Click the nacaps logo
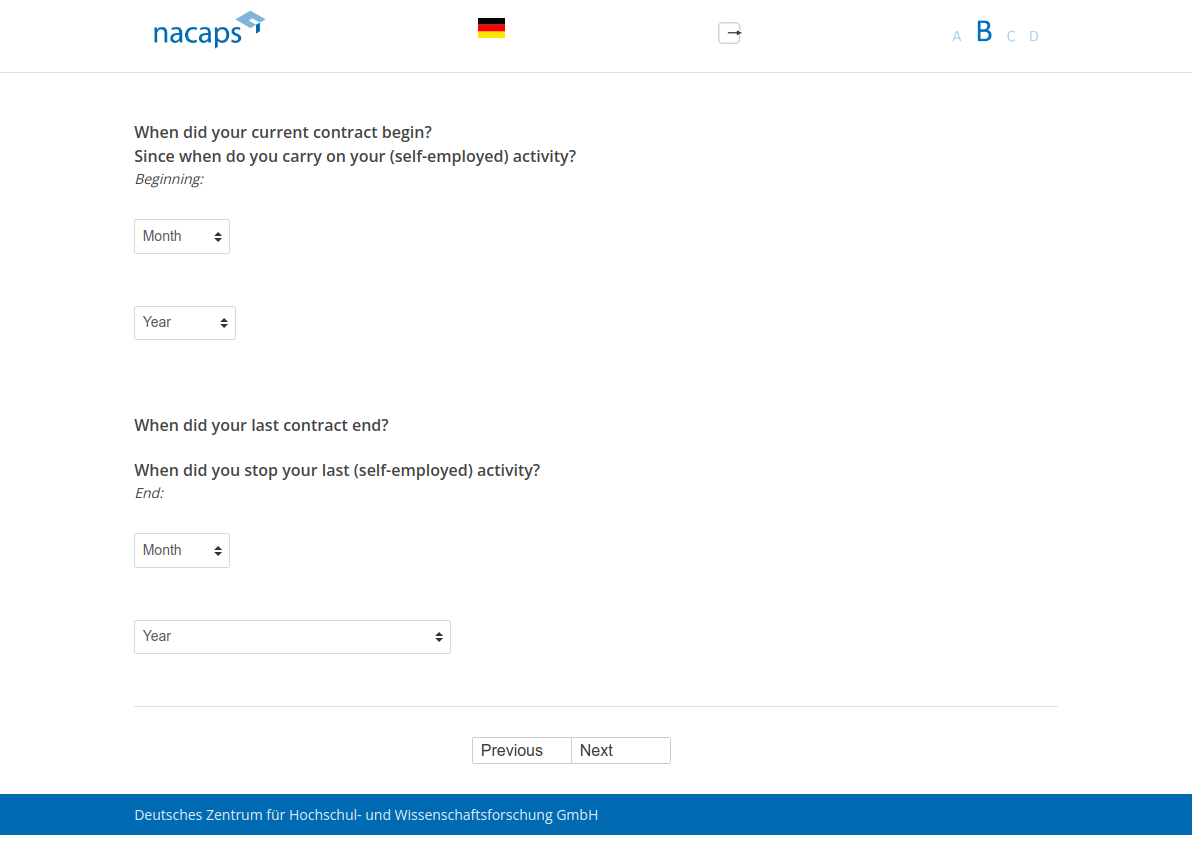 pyautogui.click(x=208, y=30)
